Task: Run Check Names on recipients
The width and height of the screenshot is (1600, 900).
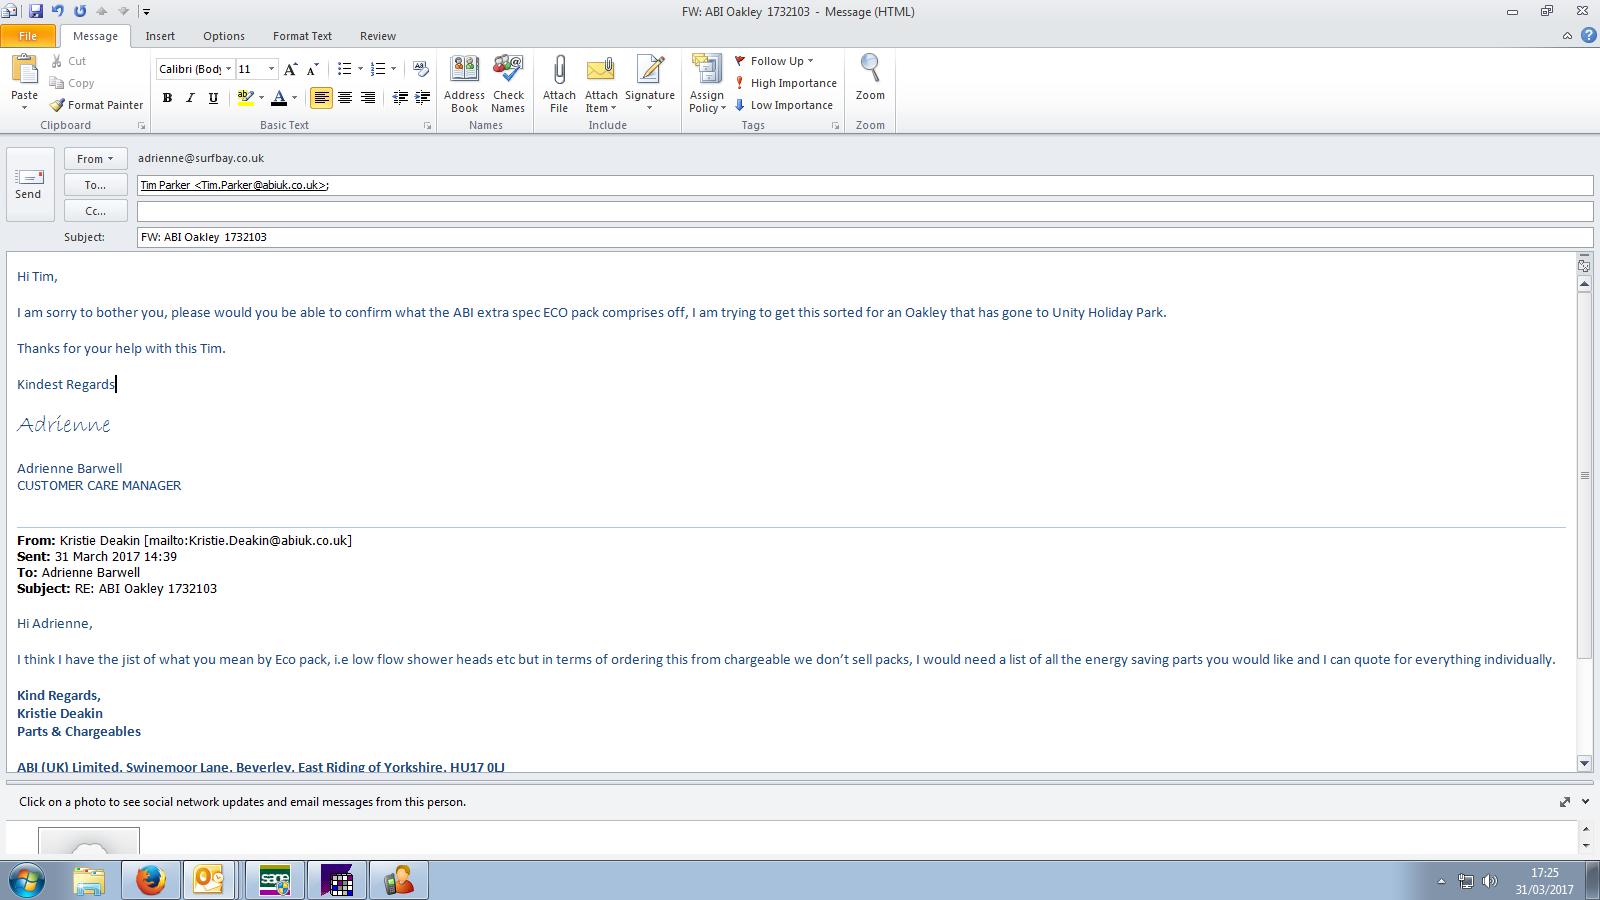Action: pos(508,84)
